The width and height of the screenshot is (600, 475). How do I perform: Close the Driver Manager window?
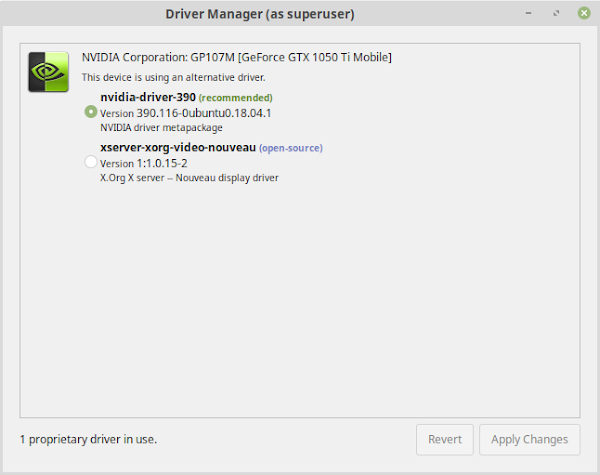click(x=584, y=13)
